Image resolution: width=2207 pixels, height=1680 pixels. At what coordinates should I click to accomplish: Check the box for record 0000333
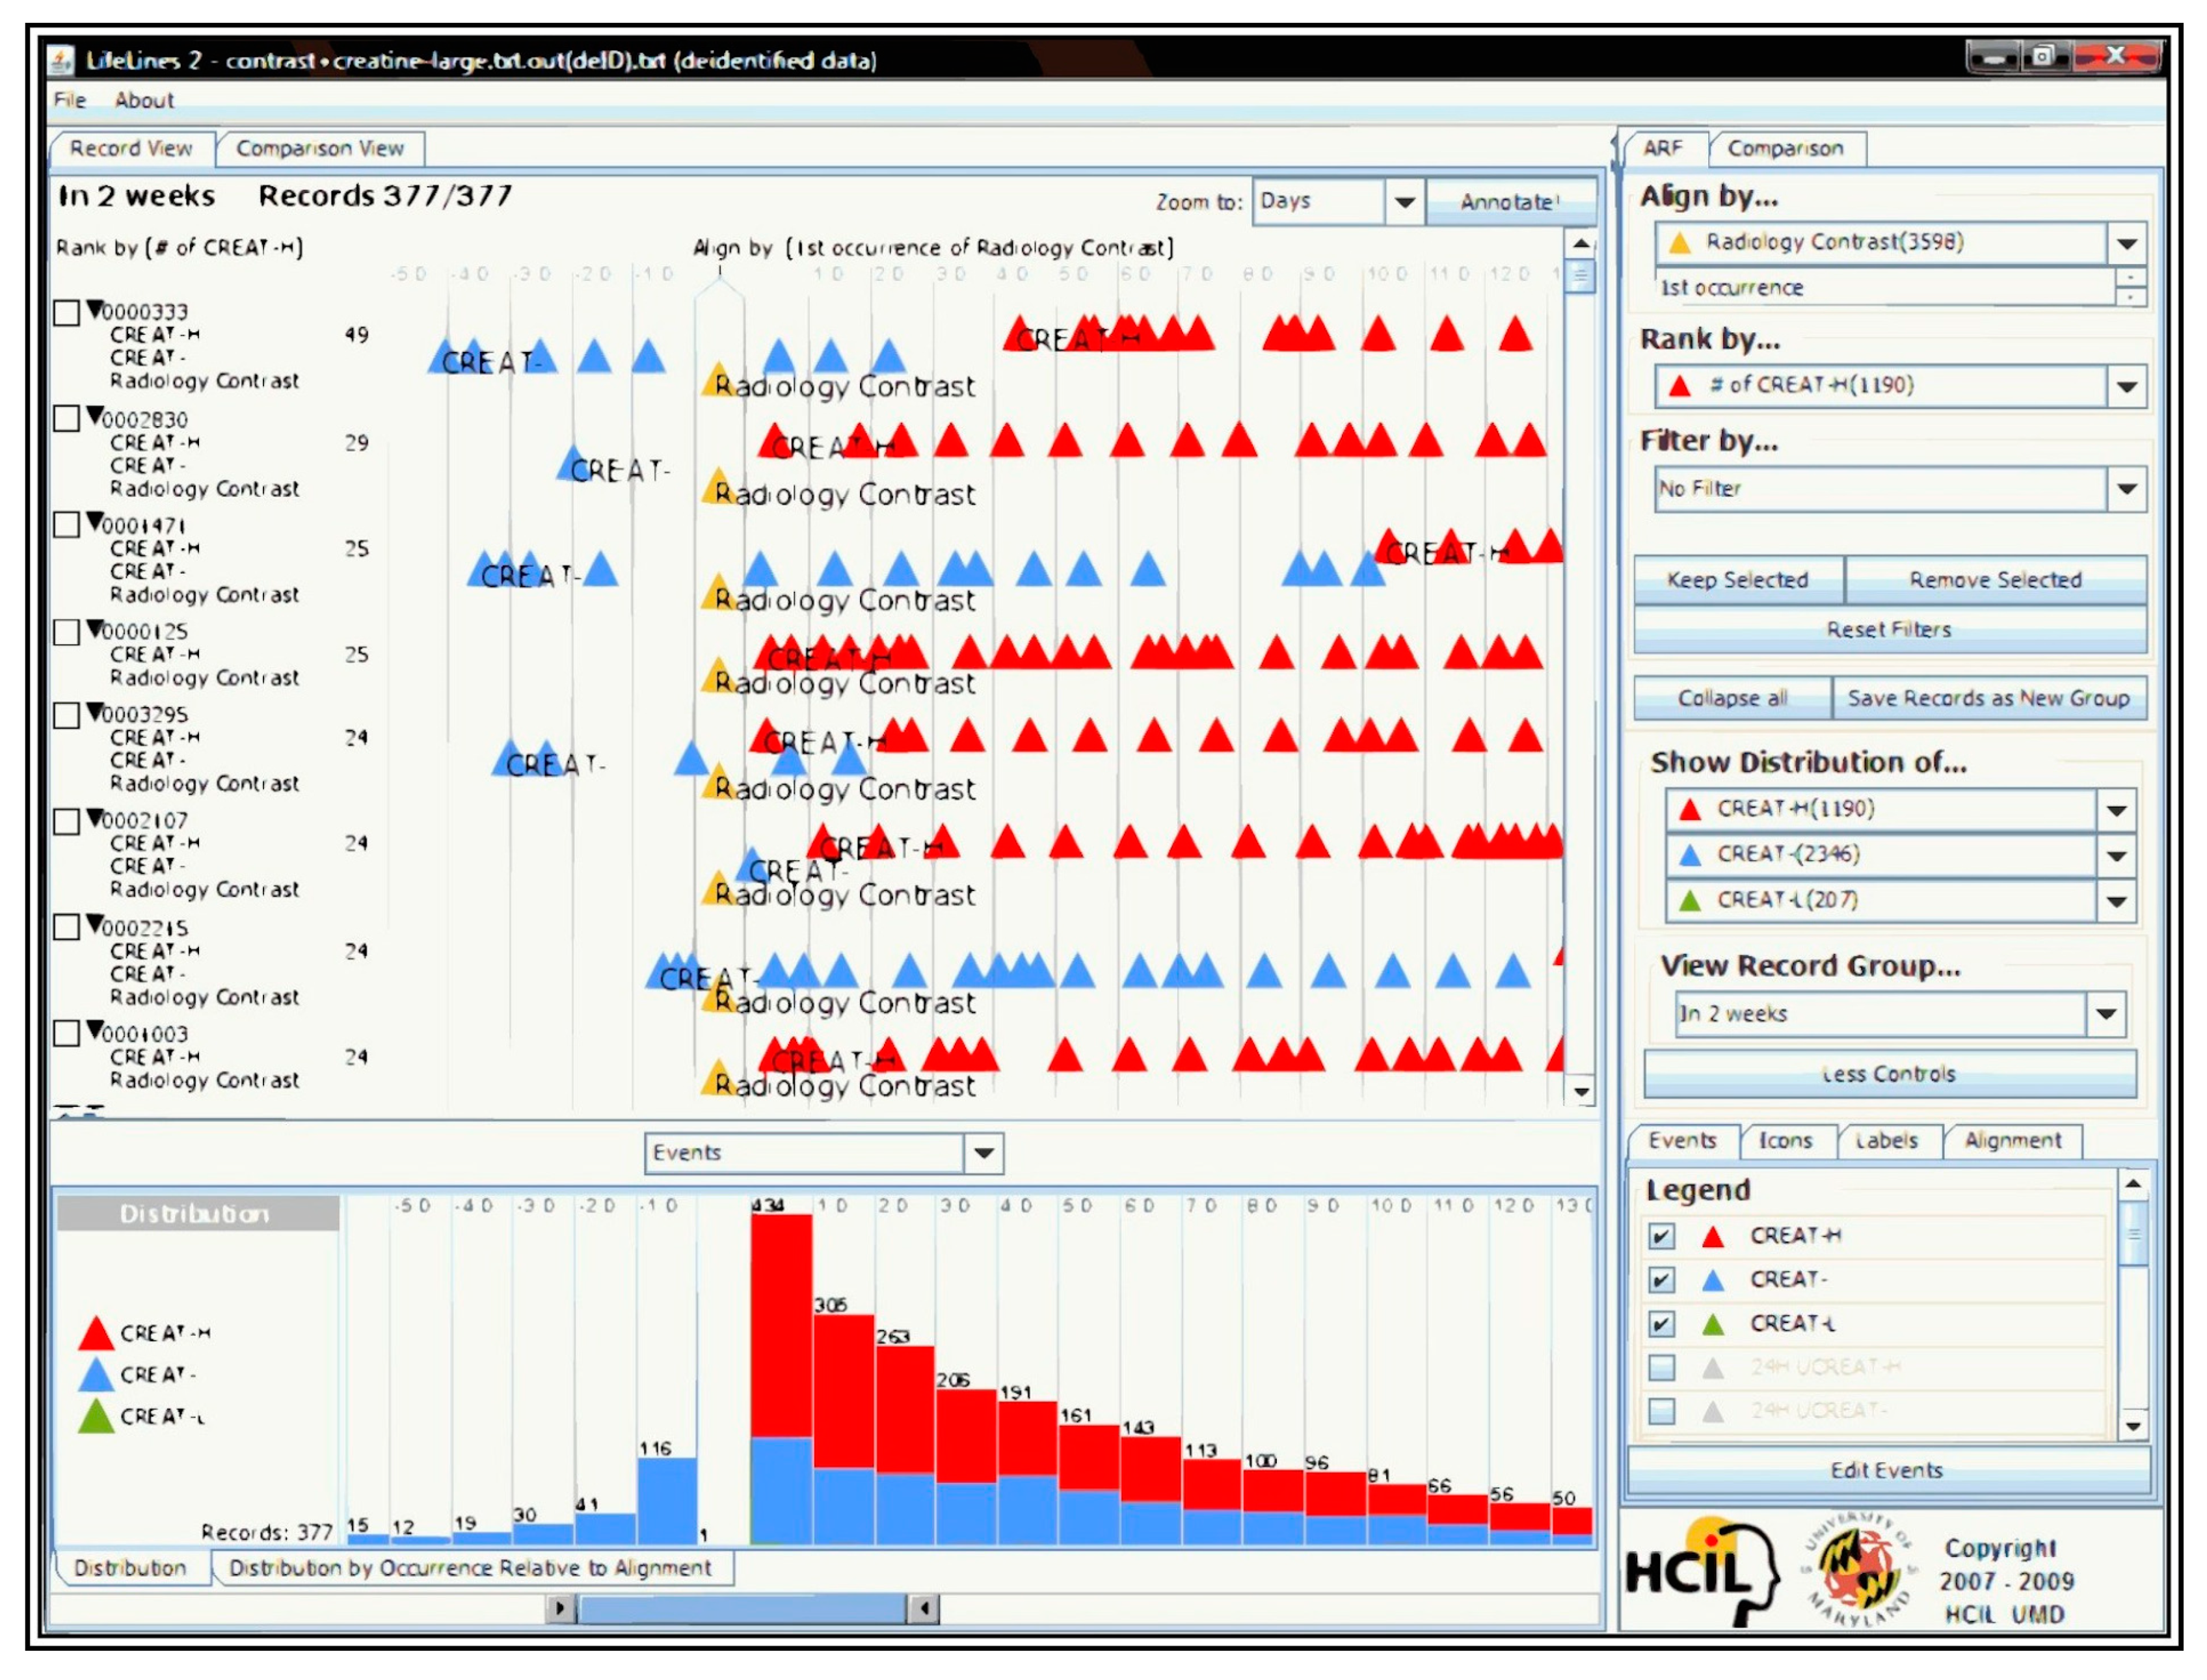point(66,313)
